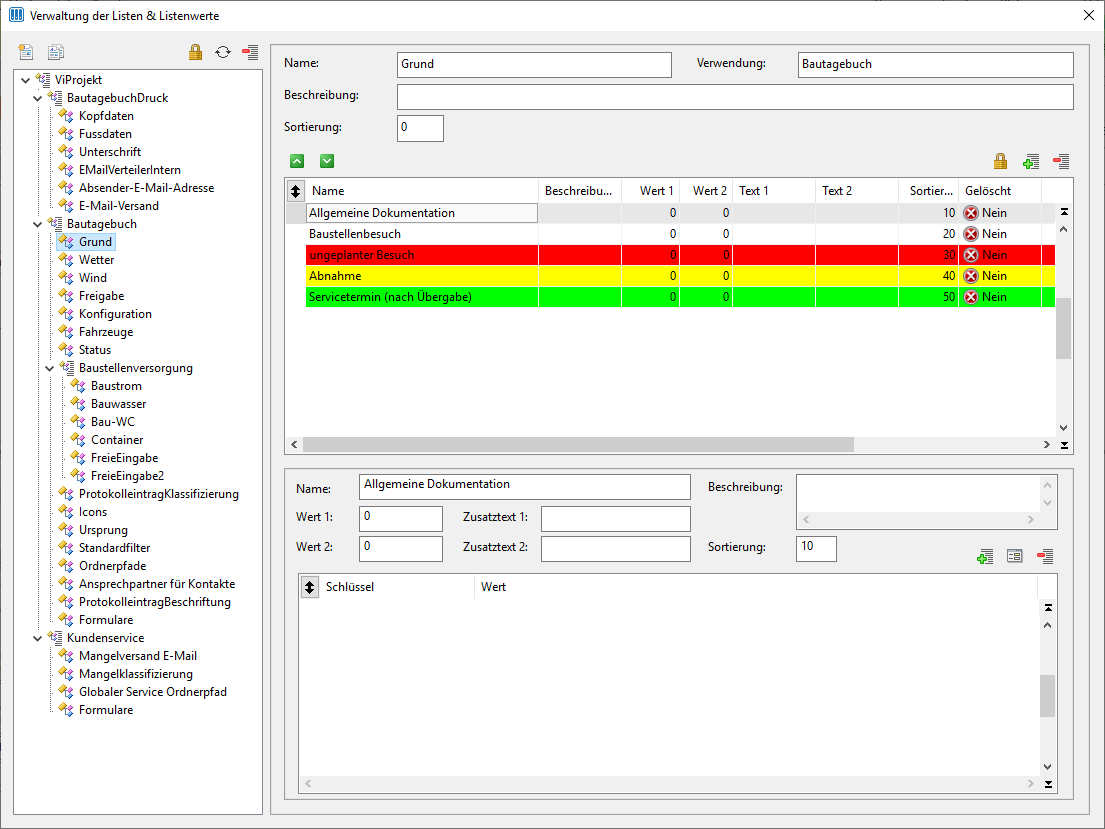The image size is (1105, 829).
Task: Click the top Sortierung field showing 0
Action: click(x=420, y=128)
